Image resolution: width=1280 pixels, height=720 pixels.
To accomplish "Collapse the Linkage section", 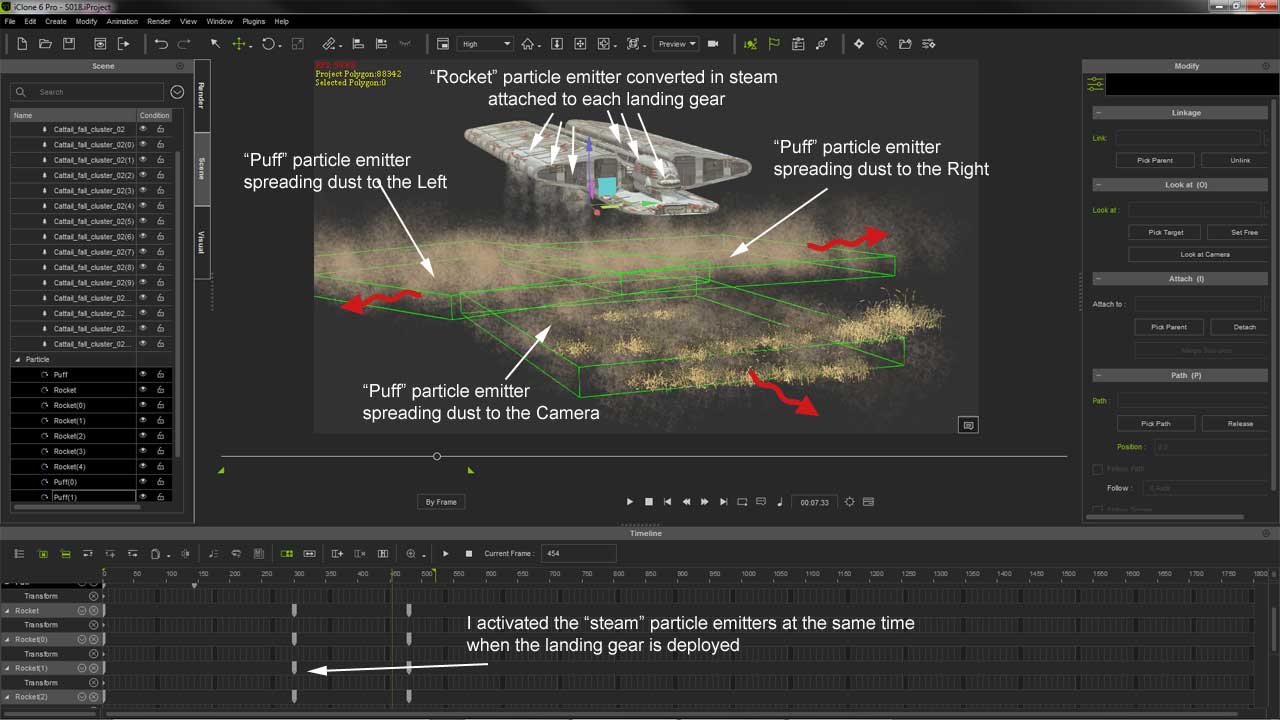I will (1098, 113).
